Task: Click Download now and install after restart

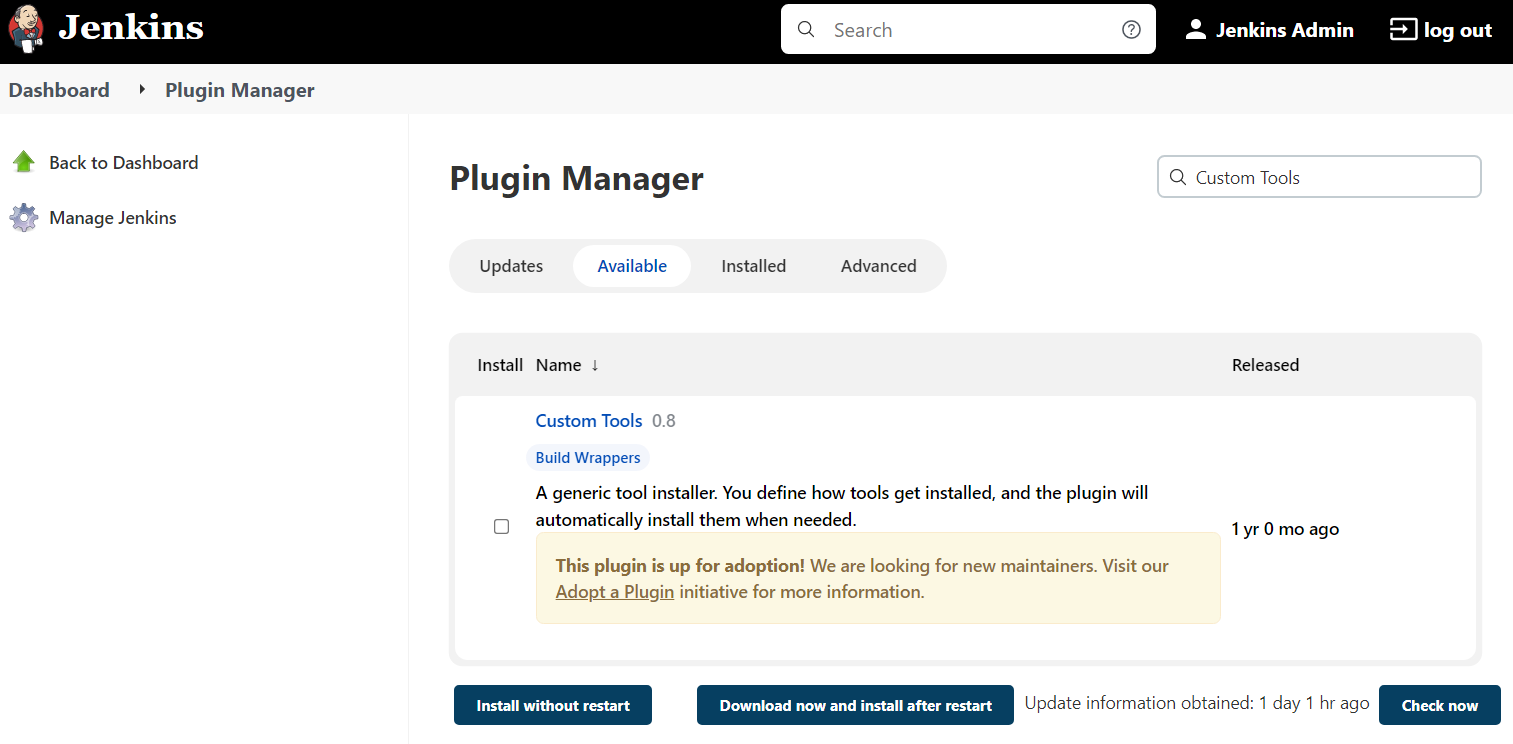Action: click(x=856, y=705)
